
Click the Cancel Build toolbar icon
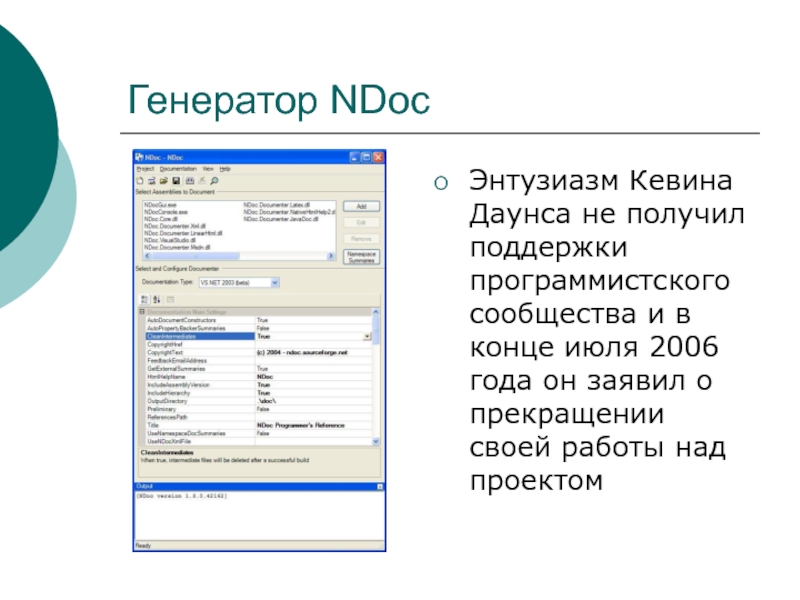click(202, 181)
